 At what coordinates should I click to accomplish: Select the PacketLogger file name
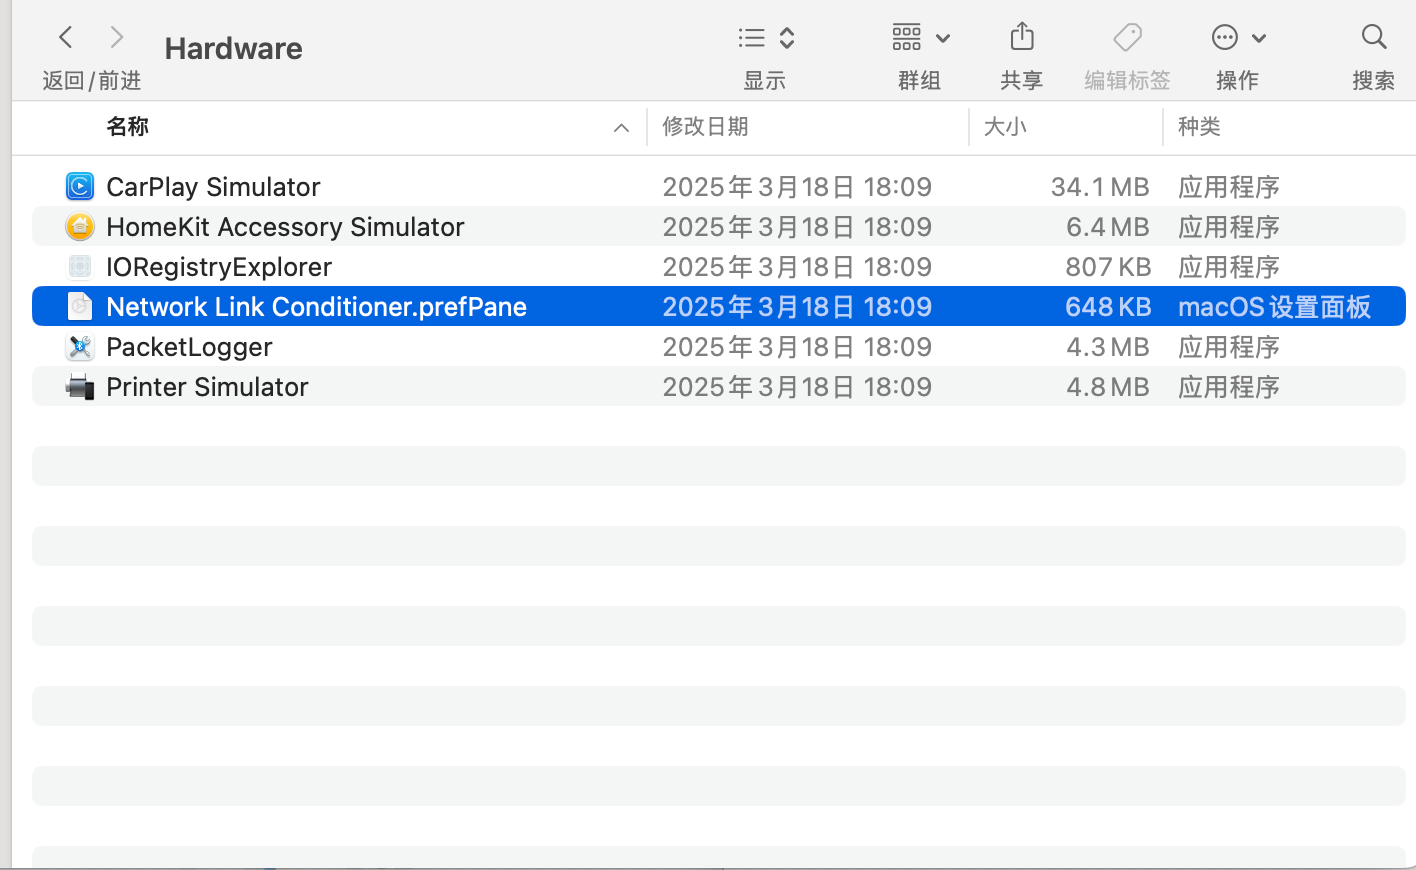click(x=189, y=347)
